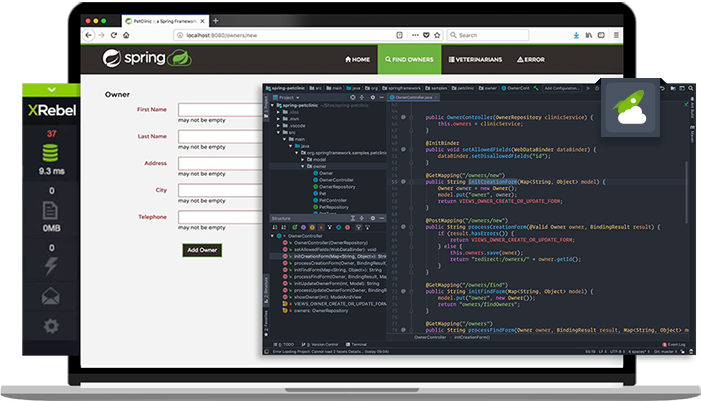Toggle the pink lambdas filter in Structure
Image resolution: width=701 pixels, height=401 pixels.
click(x=347, y=228)
